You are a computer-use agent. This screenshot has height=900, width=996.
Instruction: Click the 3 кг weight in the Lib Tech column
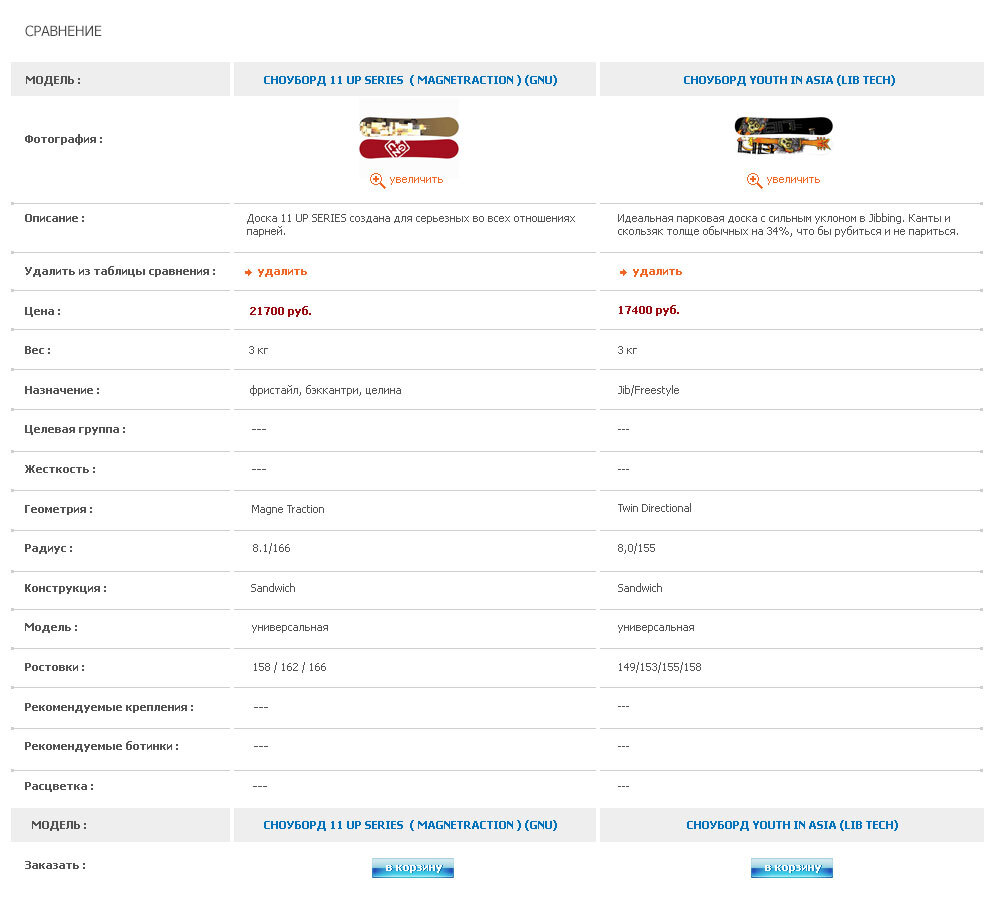627,351
